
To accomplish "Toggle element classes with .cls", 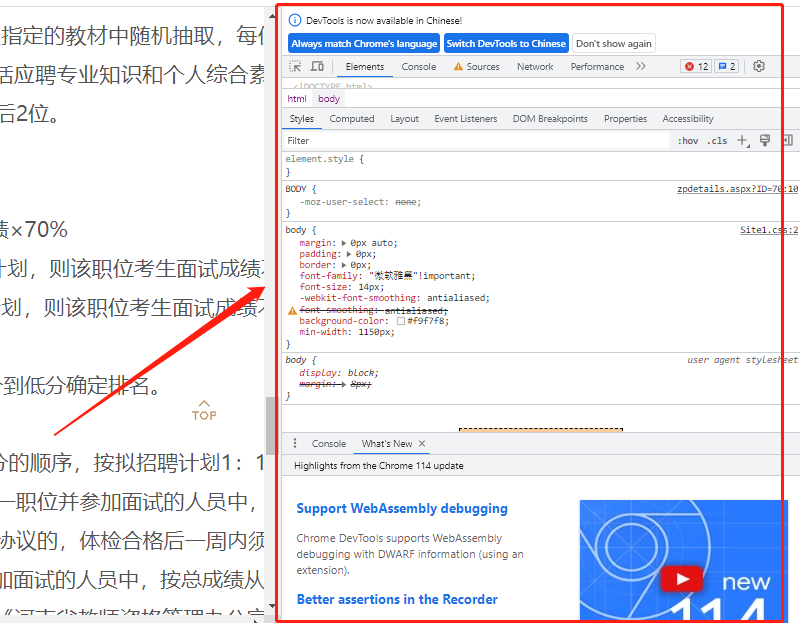I will 717,140.
